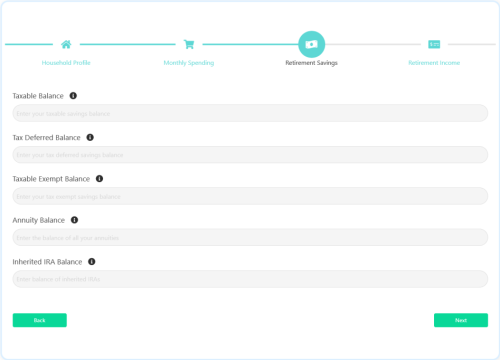Screen dimensions: 500x360
Task: Go to Retirement Income step label
Action: pos(434,63)
